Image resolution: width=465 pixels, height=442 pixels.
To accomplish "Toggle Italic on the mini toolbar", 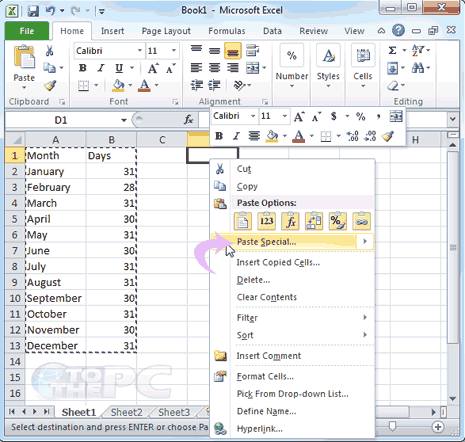I will point(236,136).
